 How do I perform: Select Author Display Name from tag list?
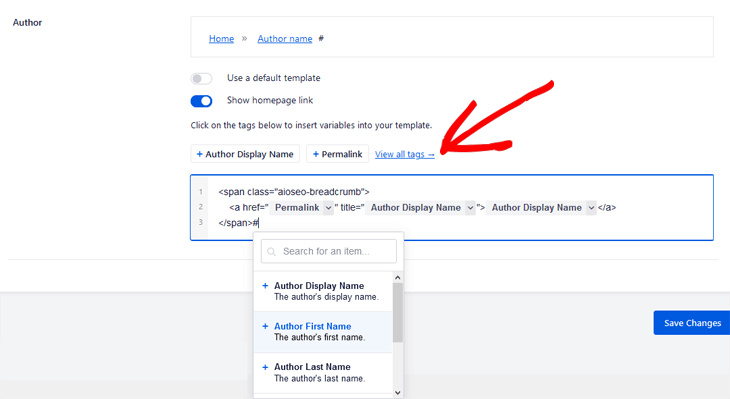click(323, 291)
